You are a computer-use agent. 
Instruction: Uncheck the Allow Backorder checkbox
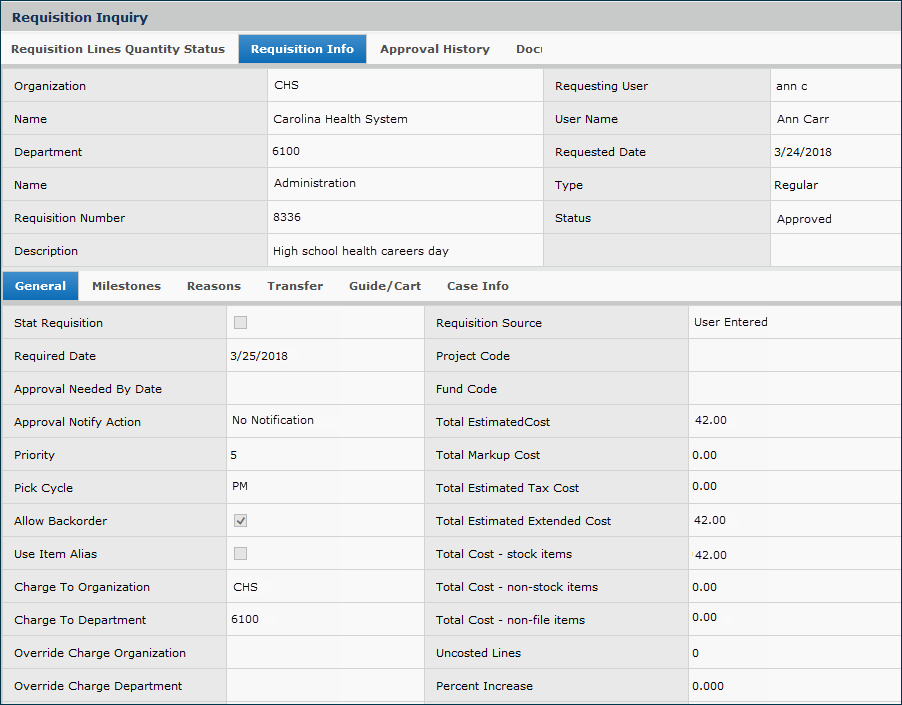click(240, 520)
